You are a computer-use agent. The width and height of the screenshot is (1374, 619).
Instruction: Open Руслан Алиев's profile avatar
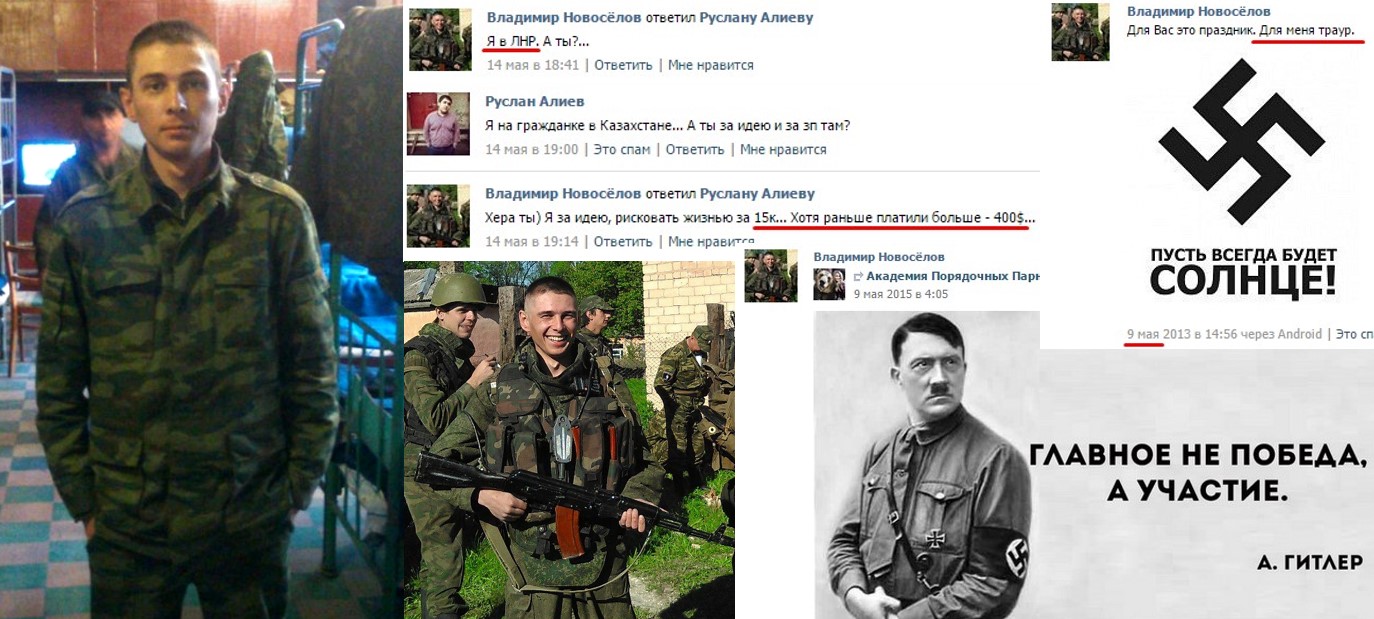pos(438,124)
